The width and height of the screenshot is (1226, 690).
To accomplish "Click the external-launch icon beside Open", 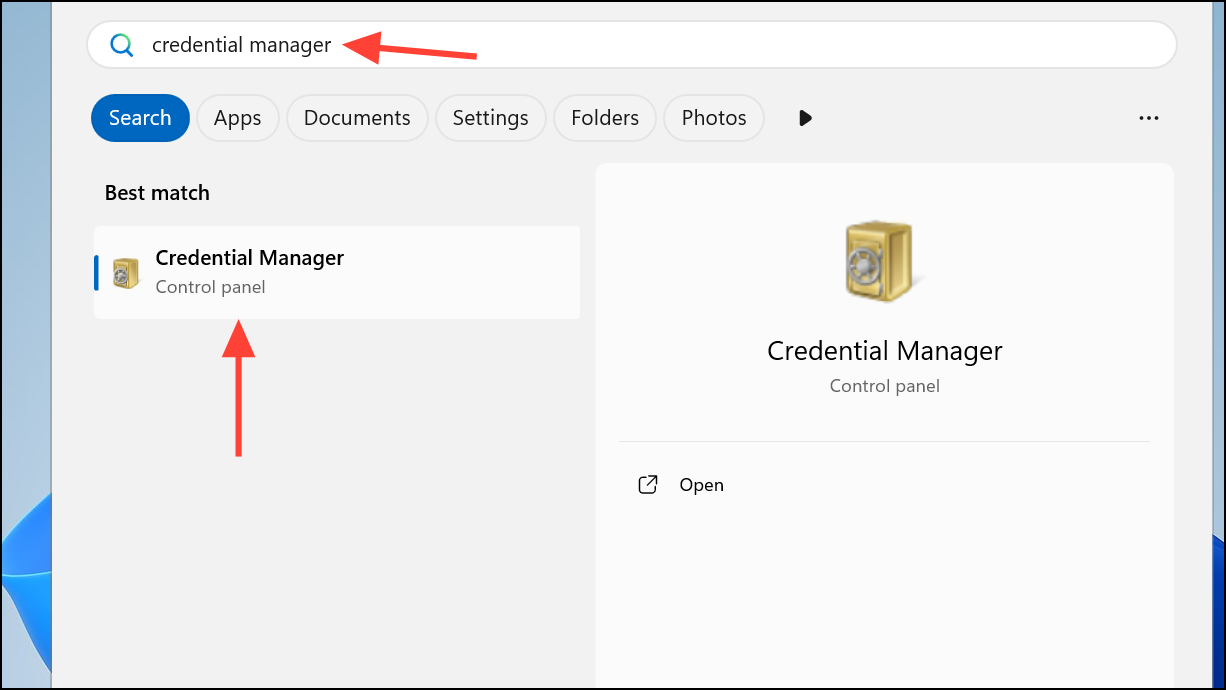I will click(x=648, y=485).
